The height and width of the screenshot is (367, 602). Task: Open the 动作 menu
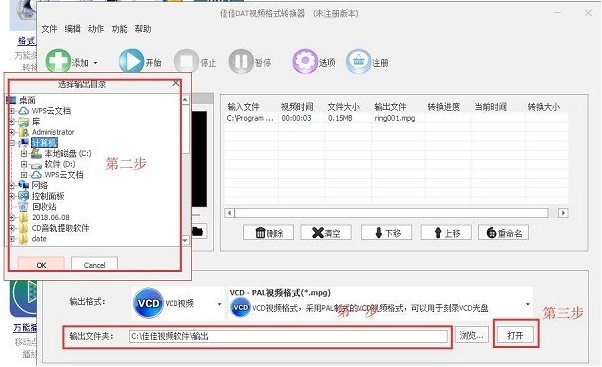coord(96,29)
